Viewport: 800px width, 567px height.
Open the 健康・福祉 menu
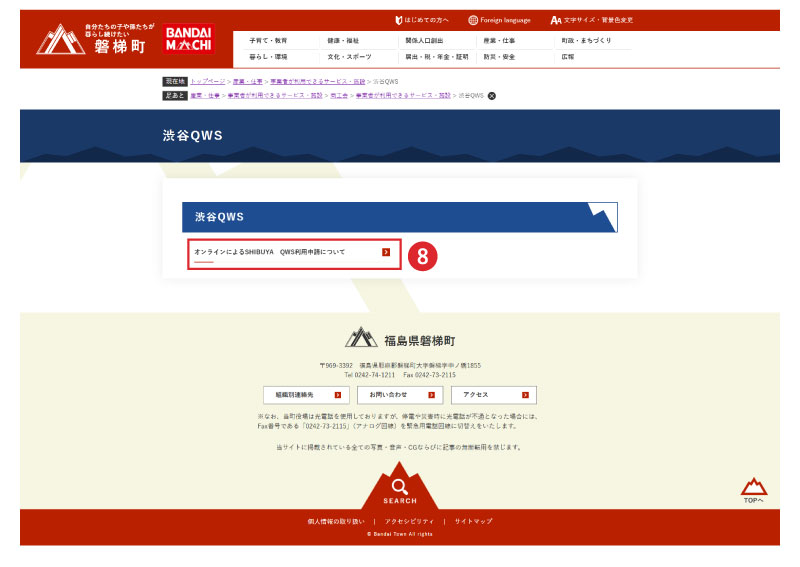pyautogui.click(x=342, y=41)
